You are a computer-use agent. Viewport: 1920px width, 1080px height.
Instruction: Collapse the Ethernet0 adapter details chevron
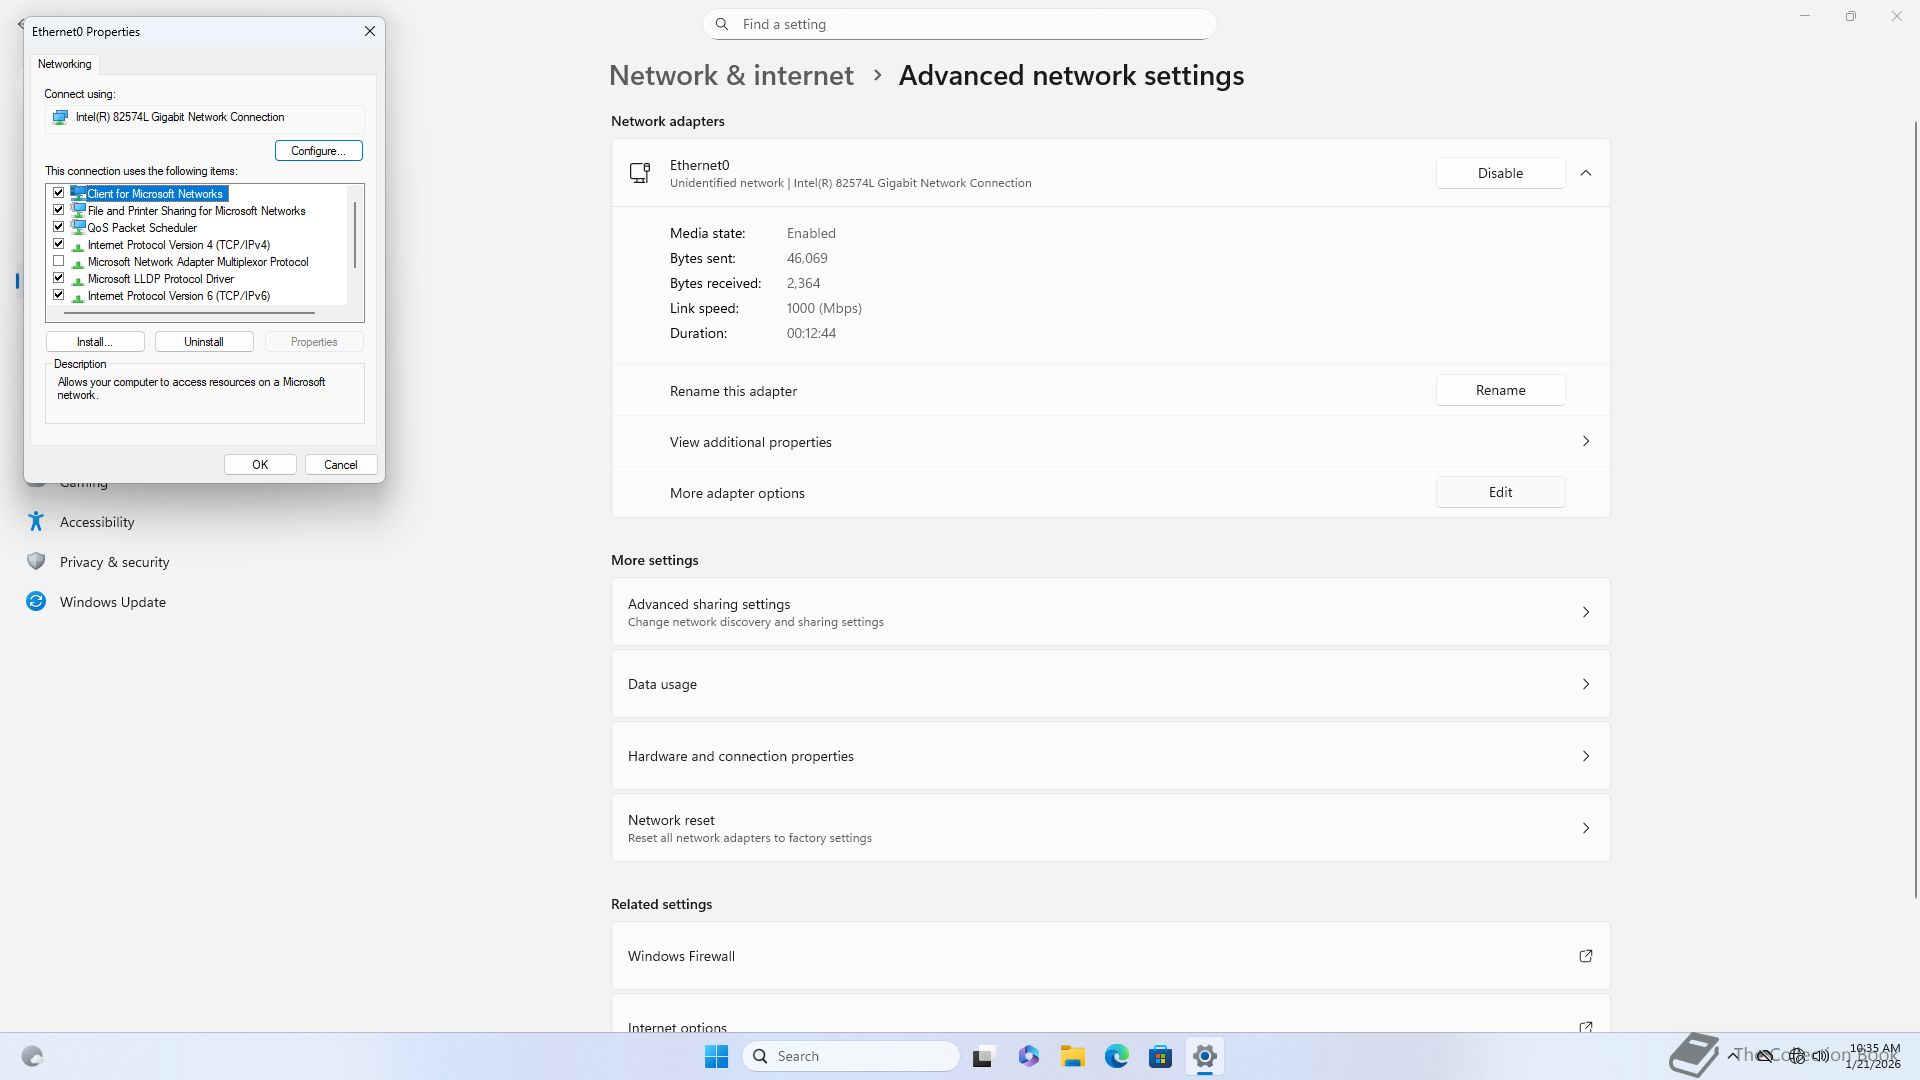[x=1585, y=173]
